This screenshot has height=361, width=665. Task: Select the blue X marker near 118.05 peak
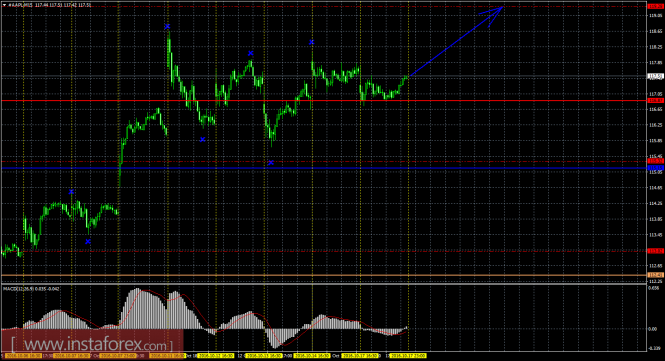coord(251,53)
